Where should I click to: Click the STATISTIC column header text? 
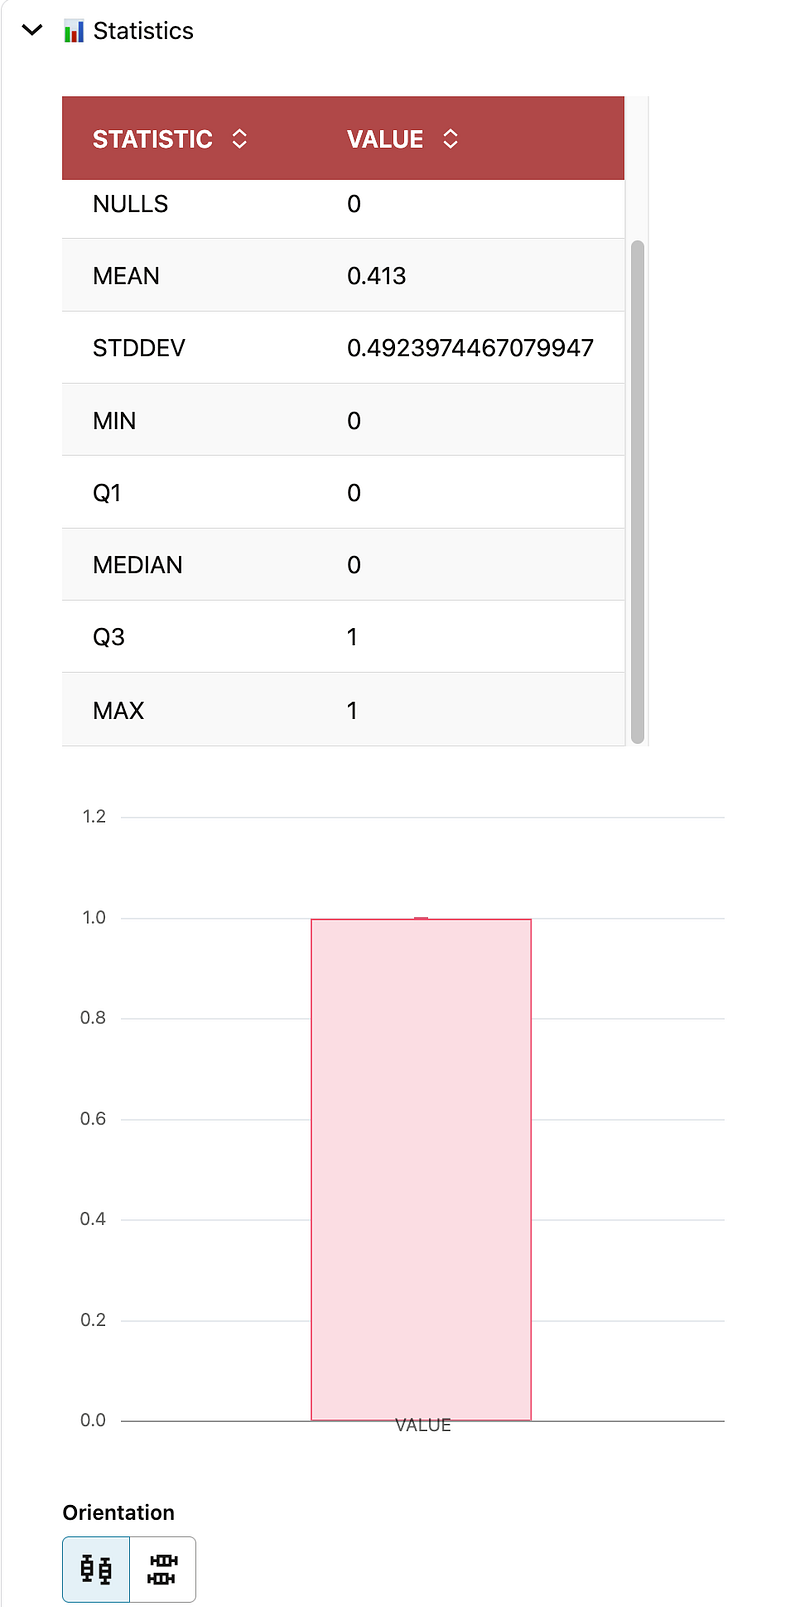tap(152, 139)
